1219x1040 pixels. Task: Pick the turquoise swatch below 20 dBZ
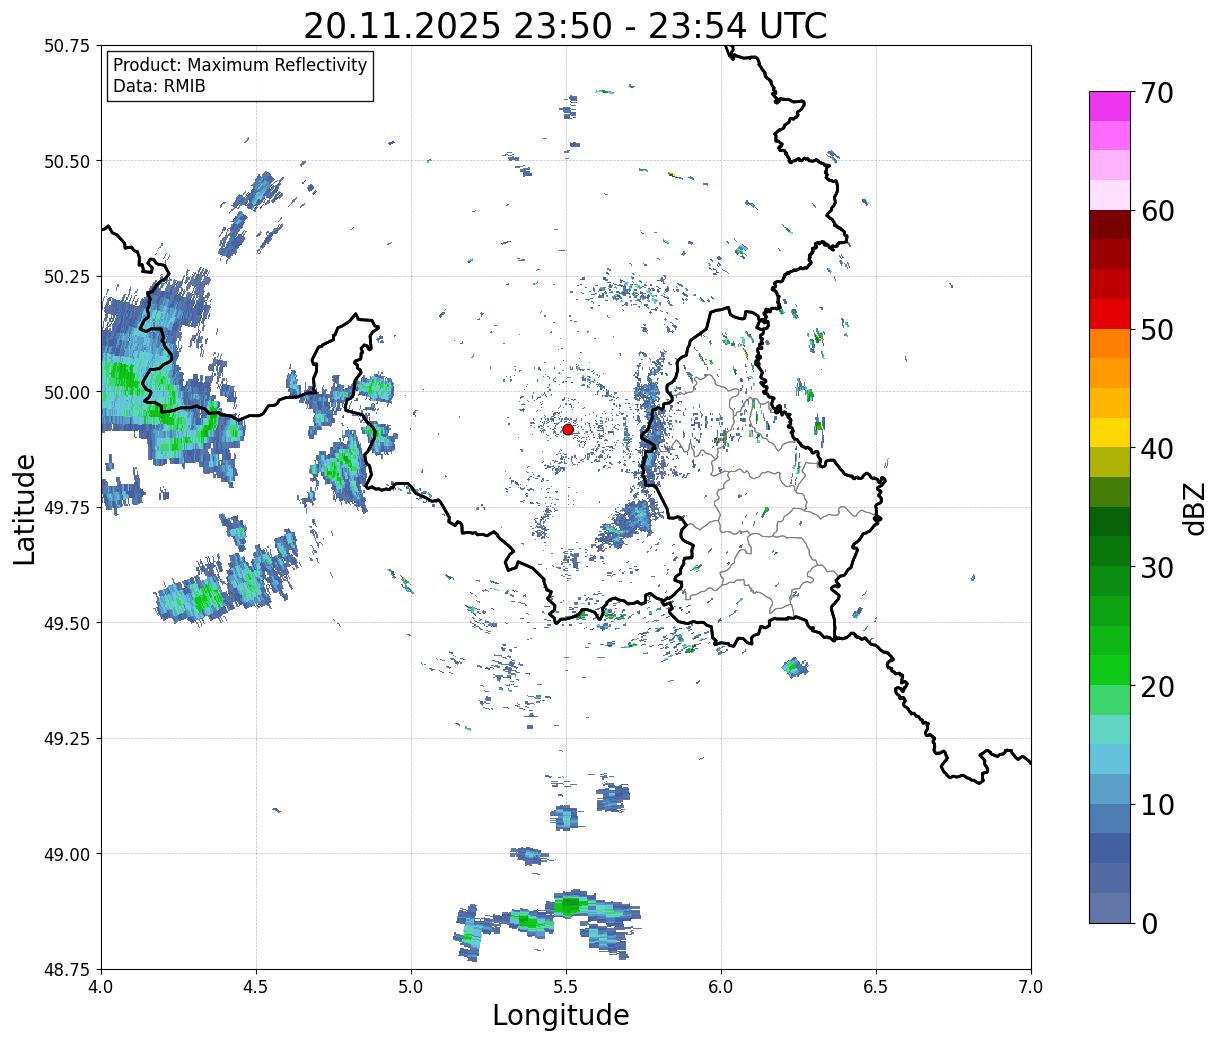pyautogui.click(x=1110, y=729)
